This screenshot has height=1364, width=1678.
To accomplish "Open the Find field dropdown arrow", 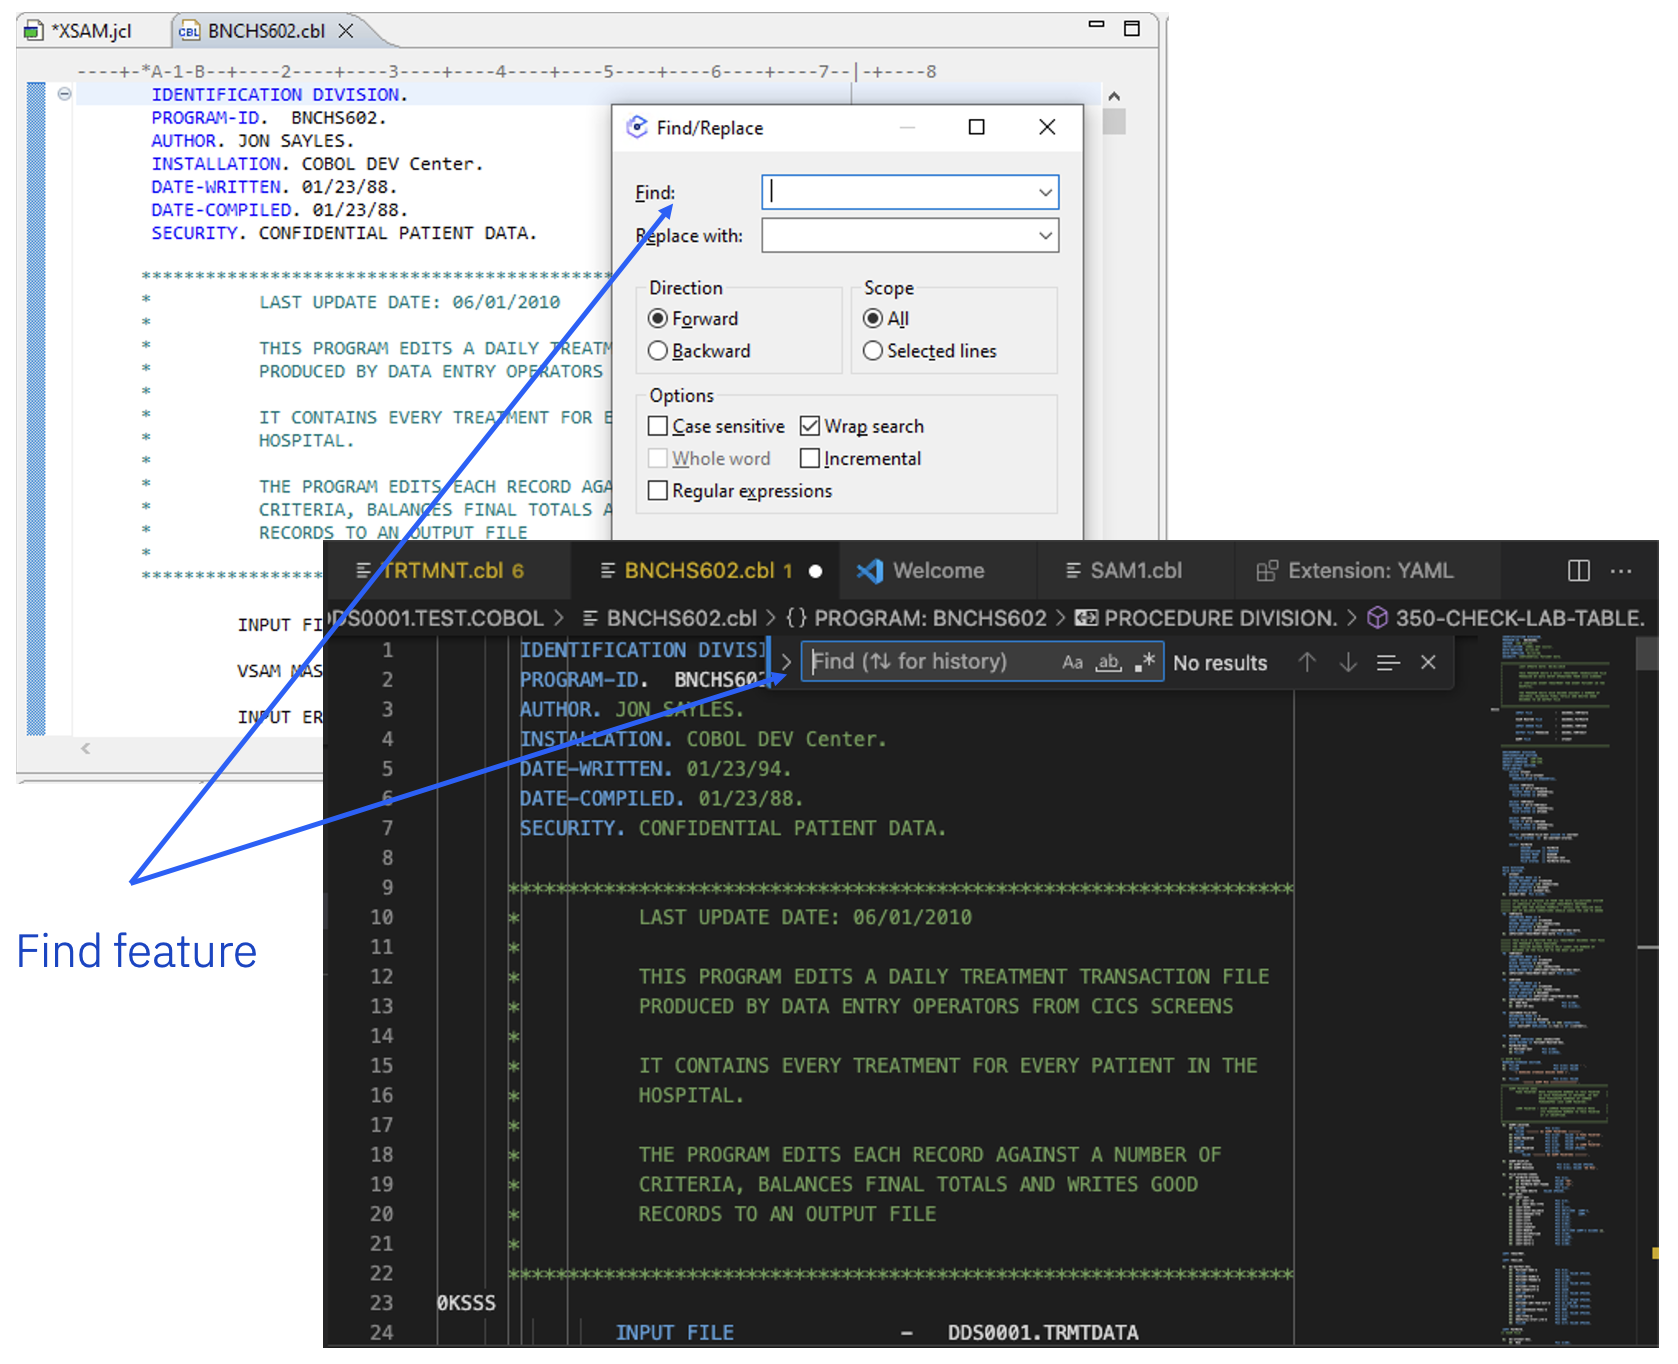I will click(x=1045, y=193).
